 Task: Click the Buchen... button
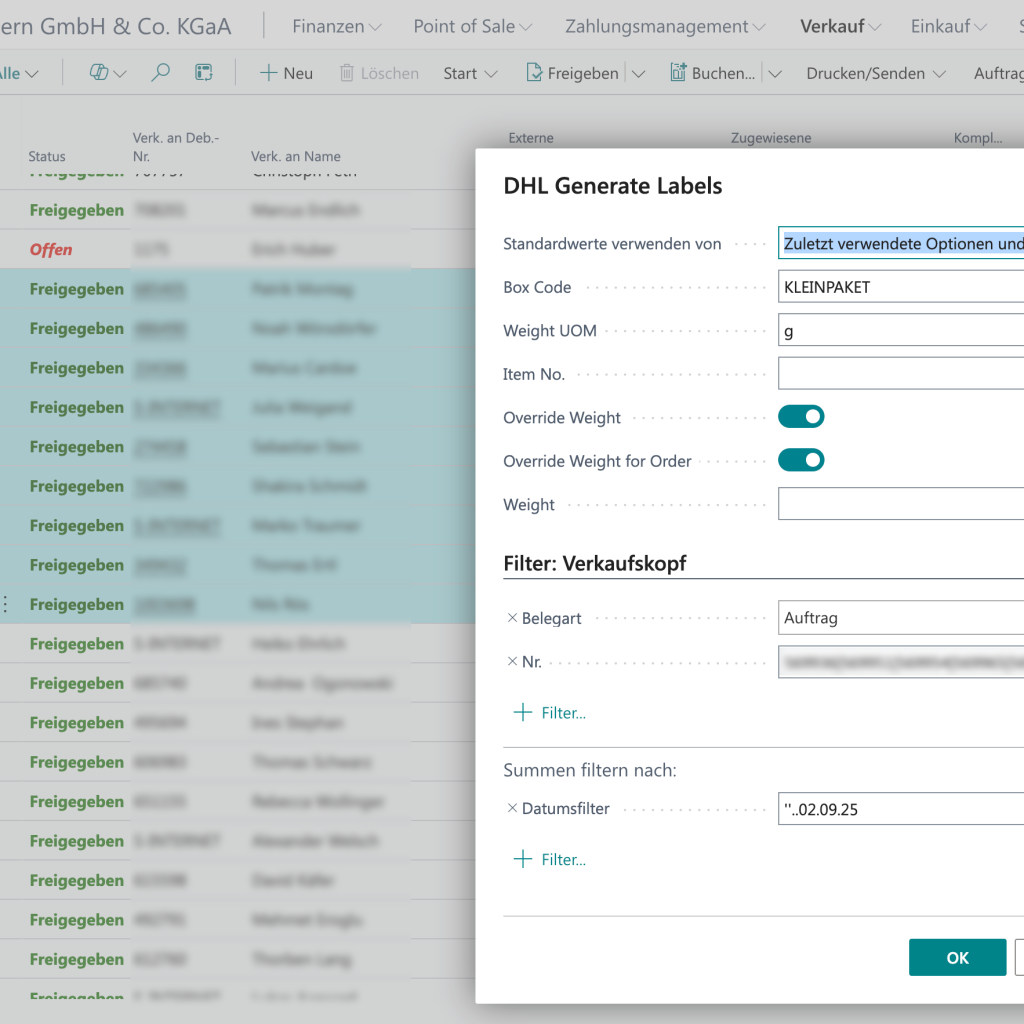[712, 73]
